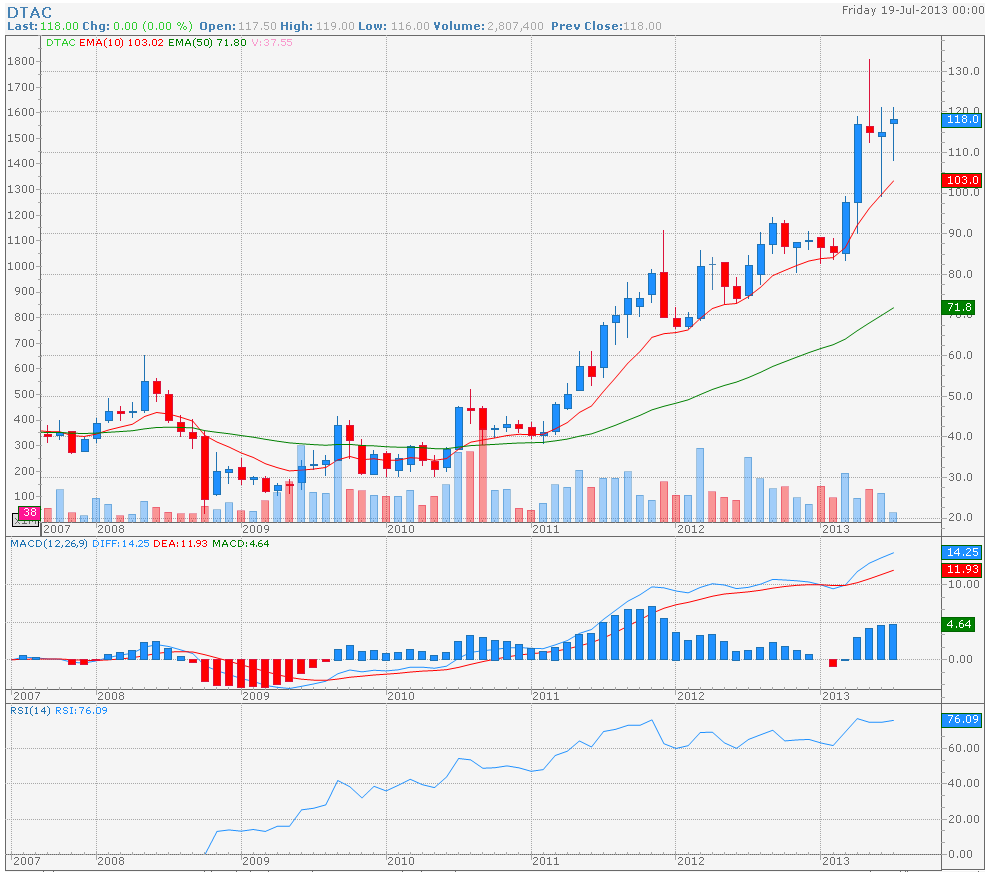
Task: Click the DEA:11.93 legend value
Action: [x=180, y=544]
